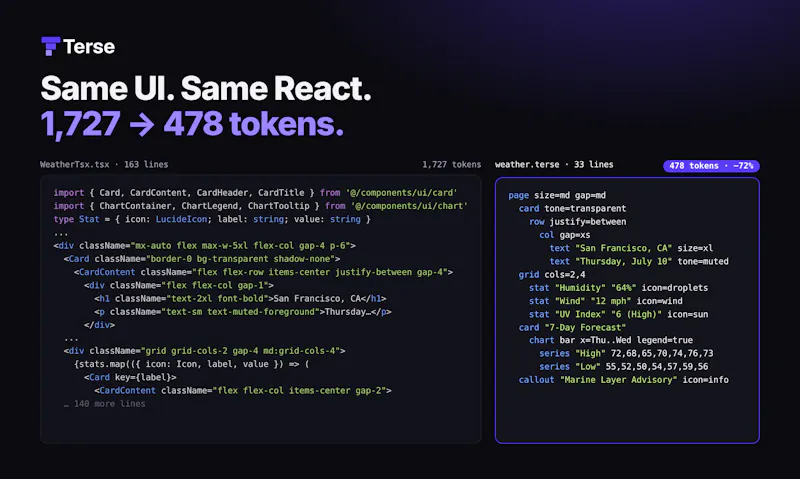Click the CardContent line with 'justify-between gap-4'
This screenshot has width=800, height=479.
tap(263, 272)
